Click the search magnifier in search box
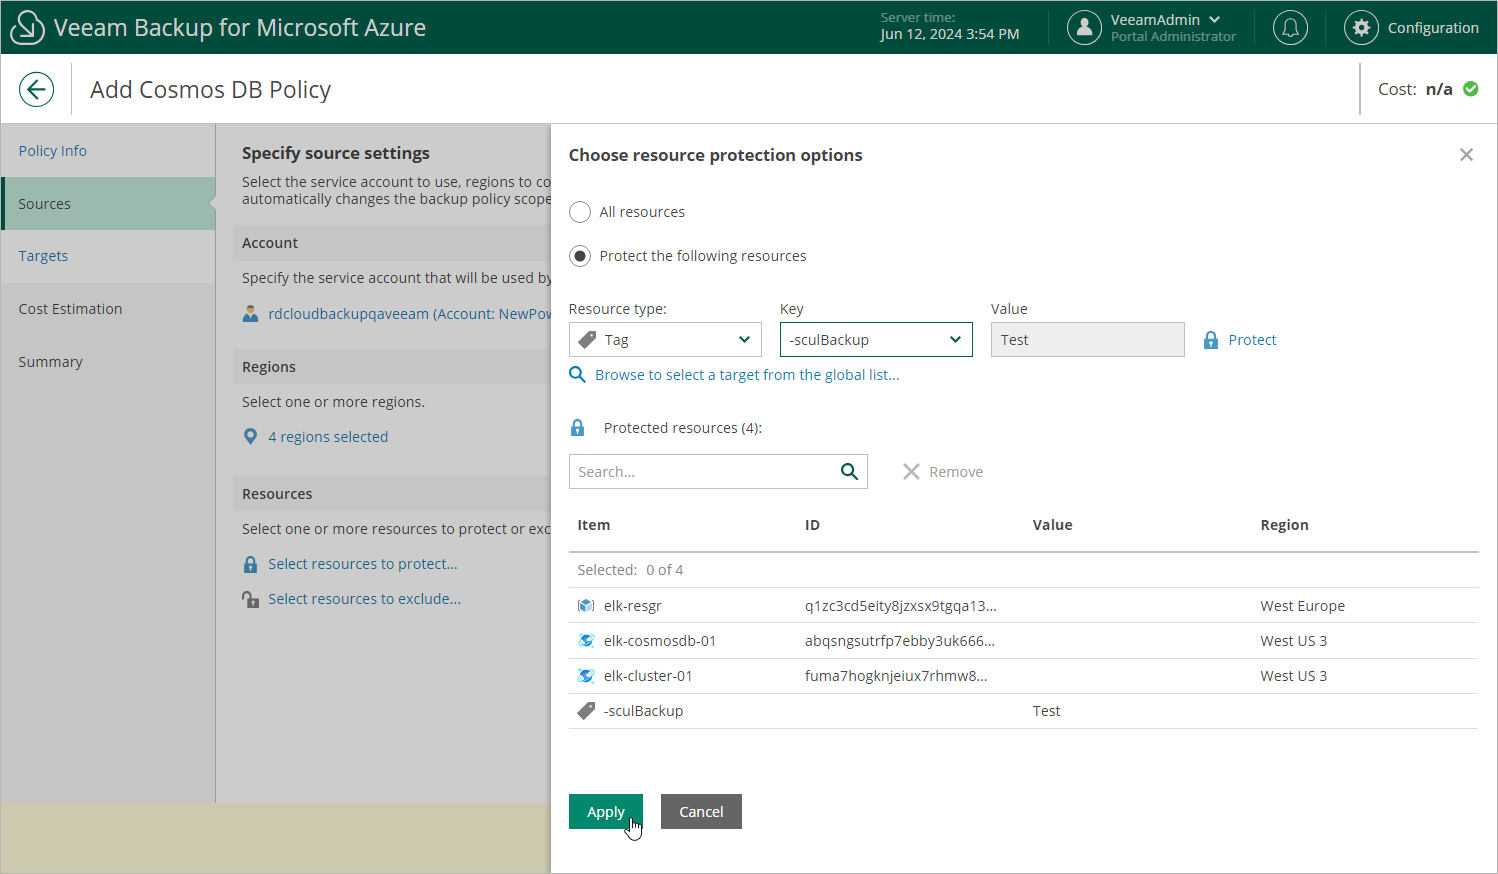This screenshot has height=874, width=1498. click(849, 471)
